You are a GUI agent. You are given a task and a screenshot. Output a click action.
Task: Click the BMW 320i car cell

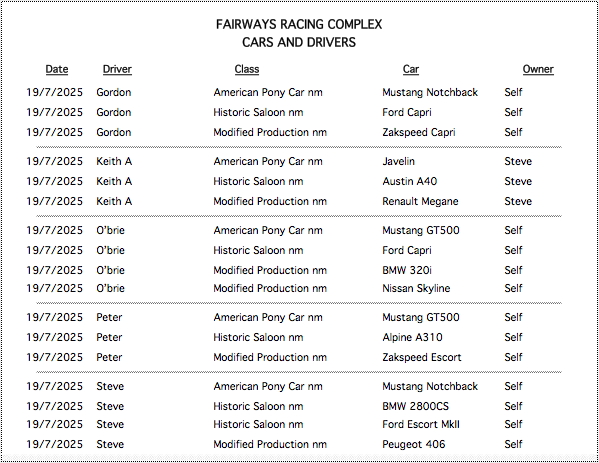(407, 270)
